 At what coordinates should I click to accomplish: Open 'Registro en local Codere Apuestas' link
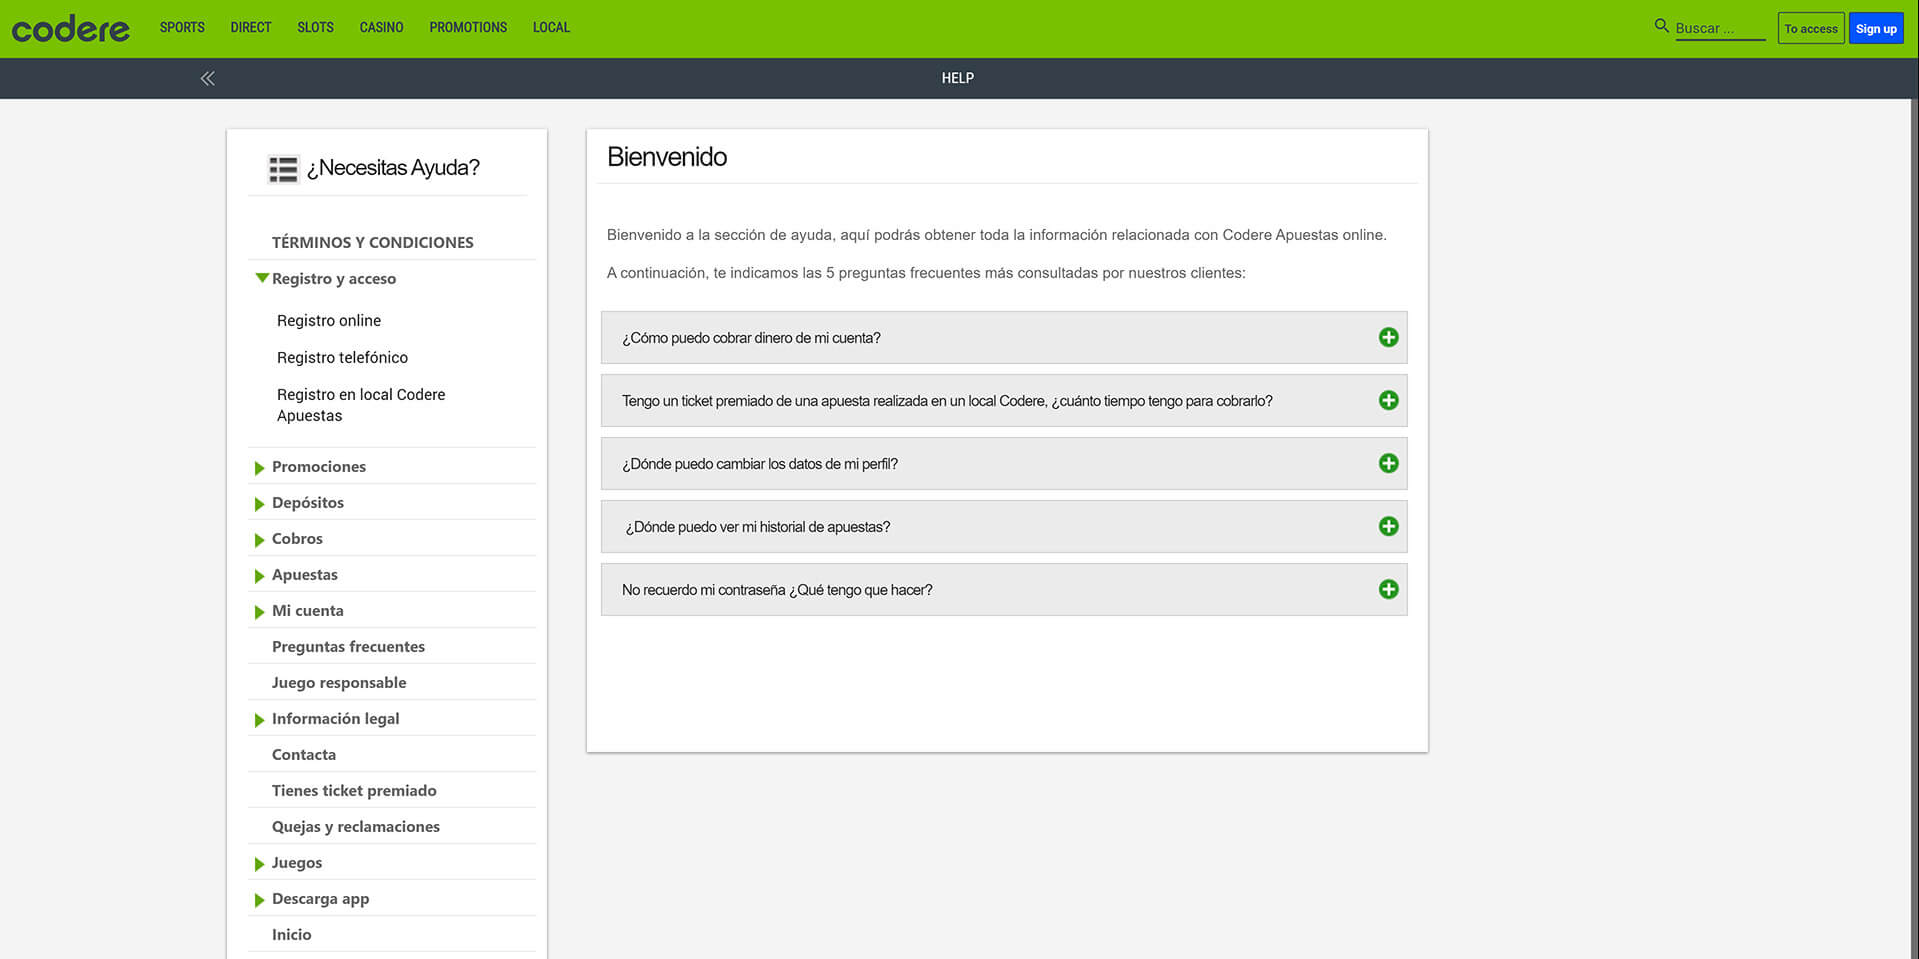point(361,405)
